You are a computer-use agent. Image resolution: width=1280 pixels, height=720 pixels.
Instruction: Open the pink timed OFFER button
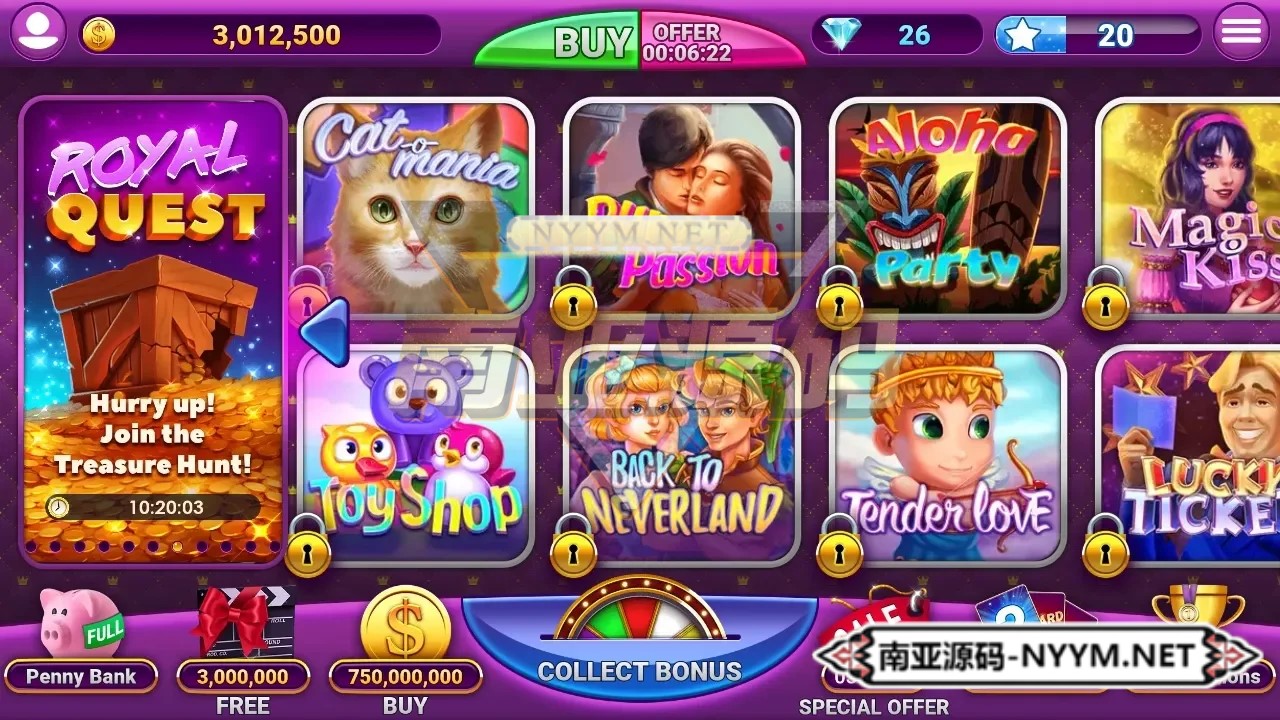(x=722, y=40)
